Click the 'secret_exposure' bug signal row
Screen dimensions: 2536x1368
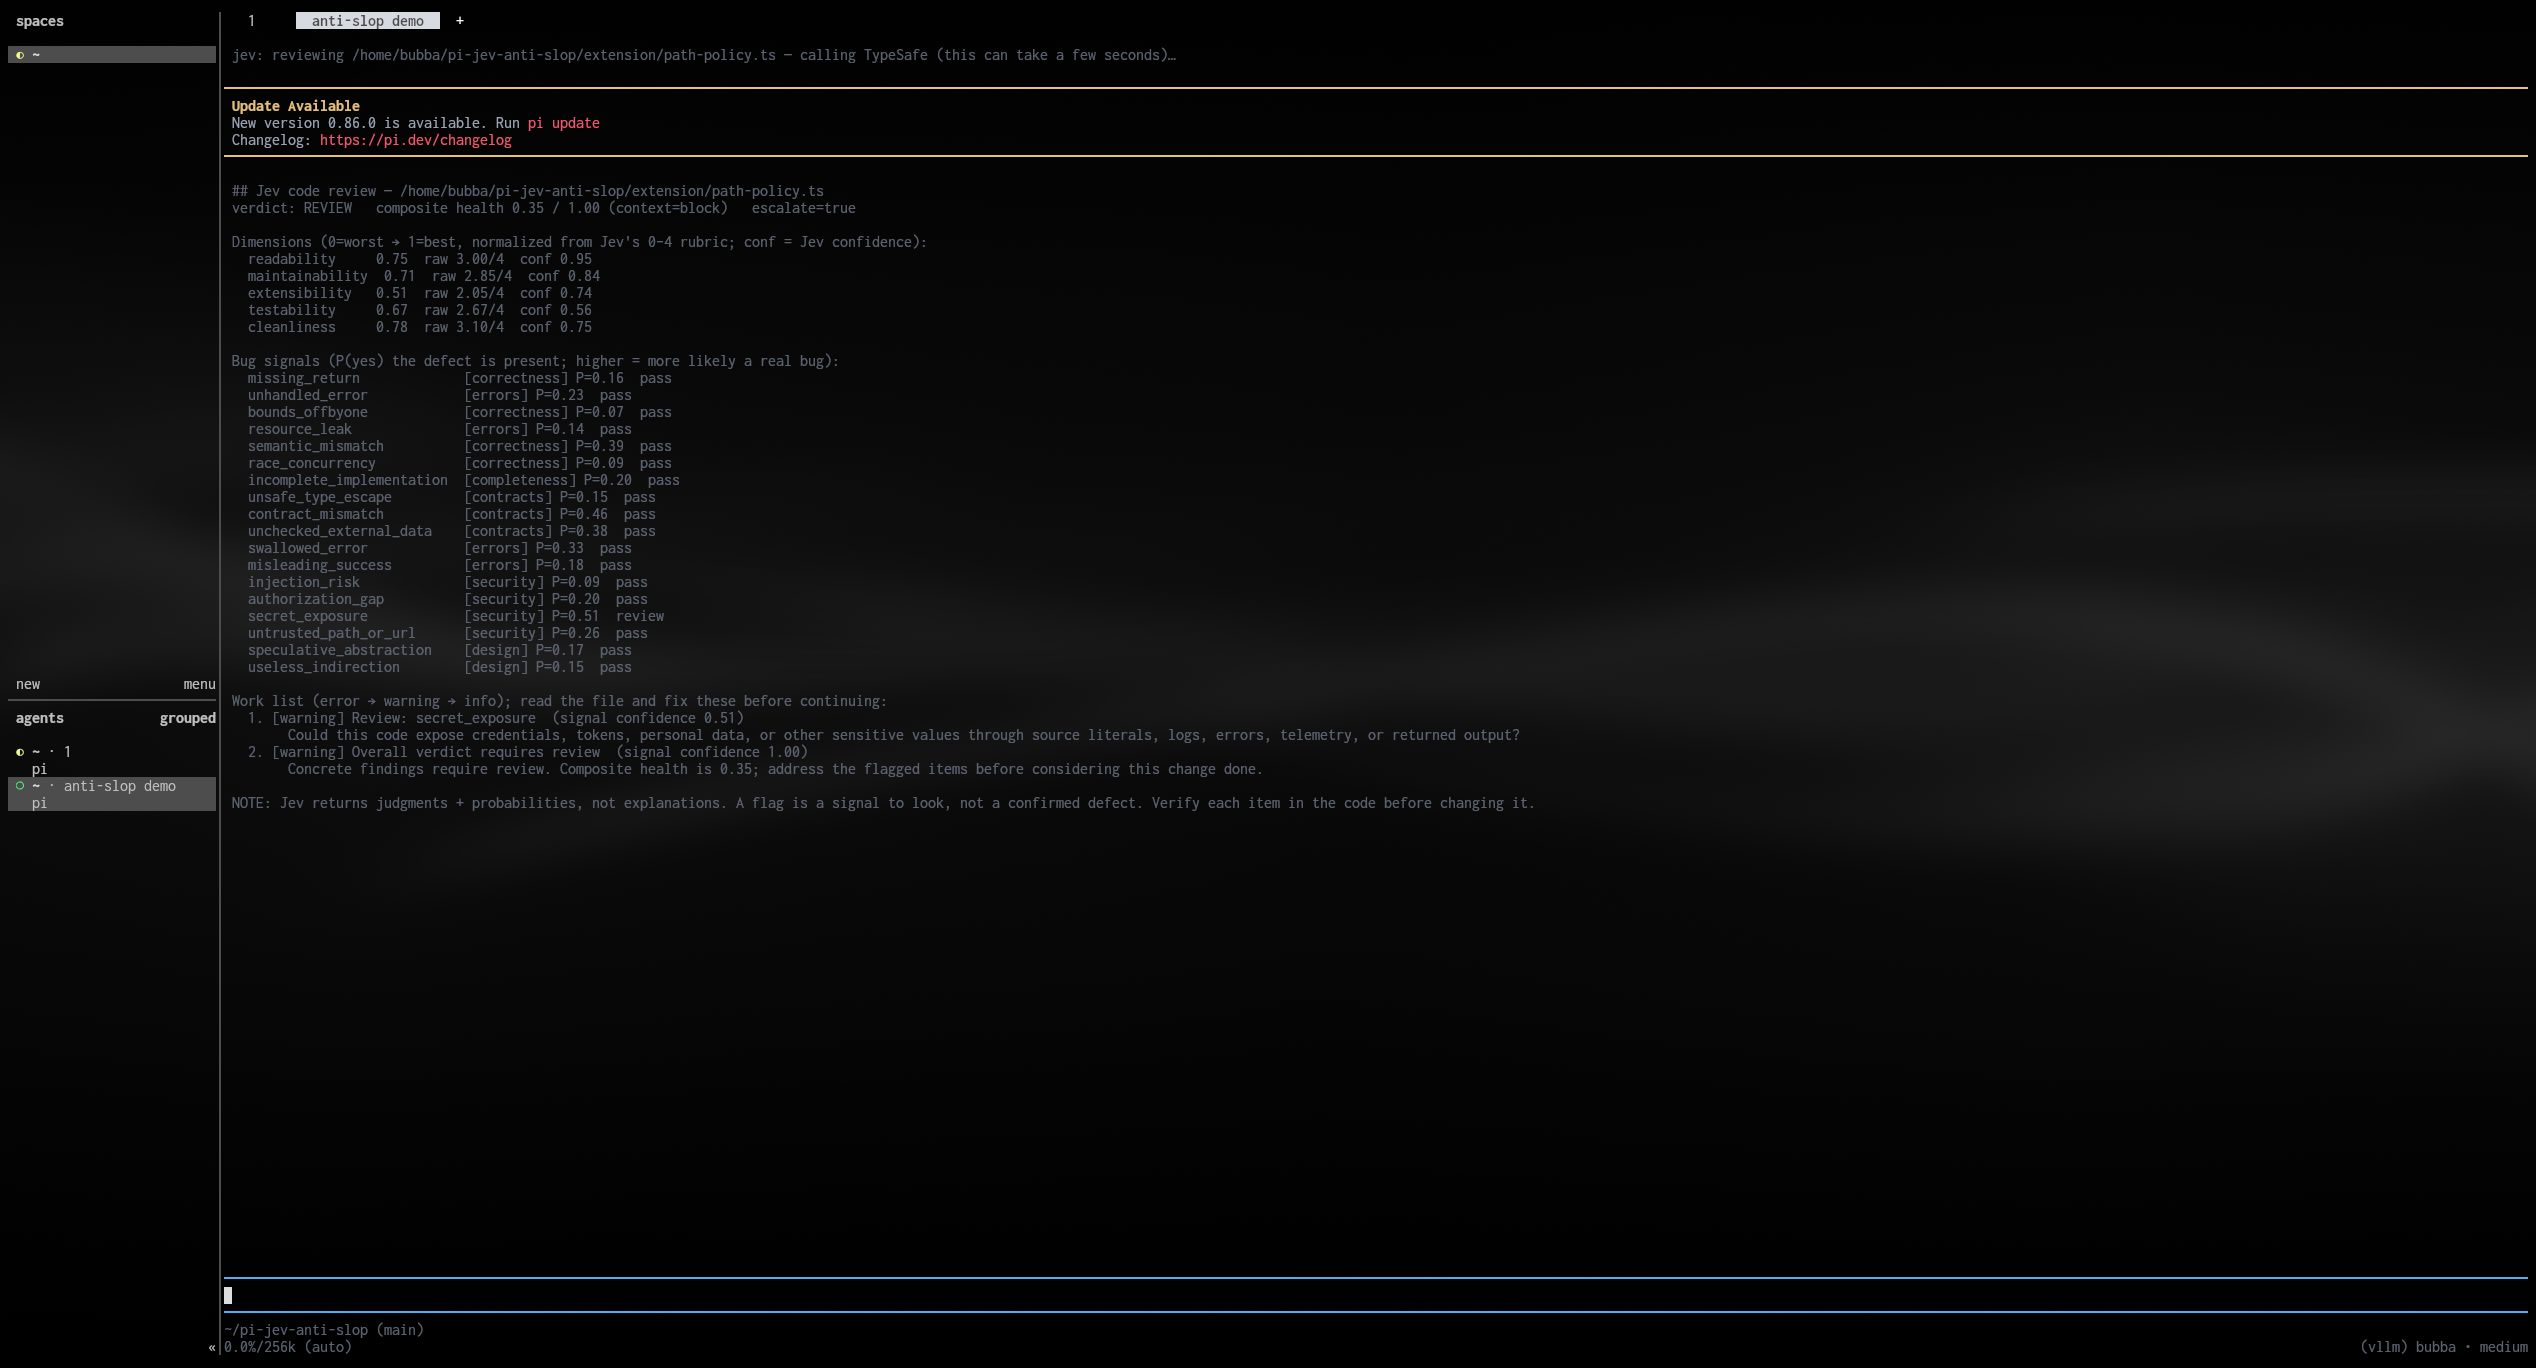click(x=456, y=616)
